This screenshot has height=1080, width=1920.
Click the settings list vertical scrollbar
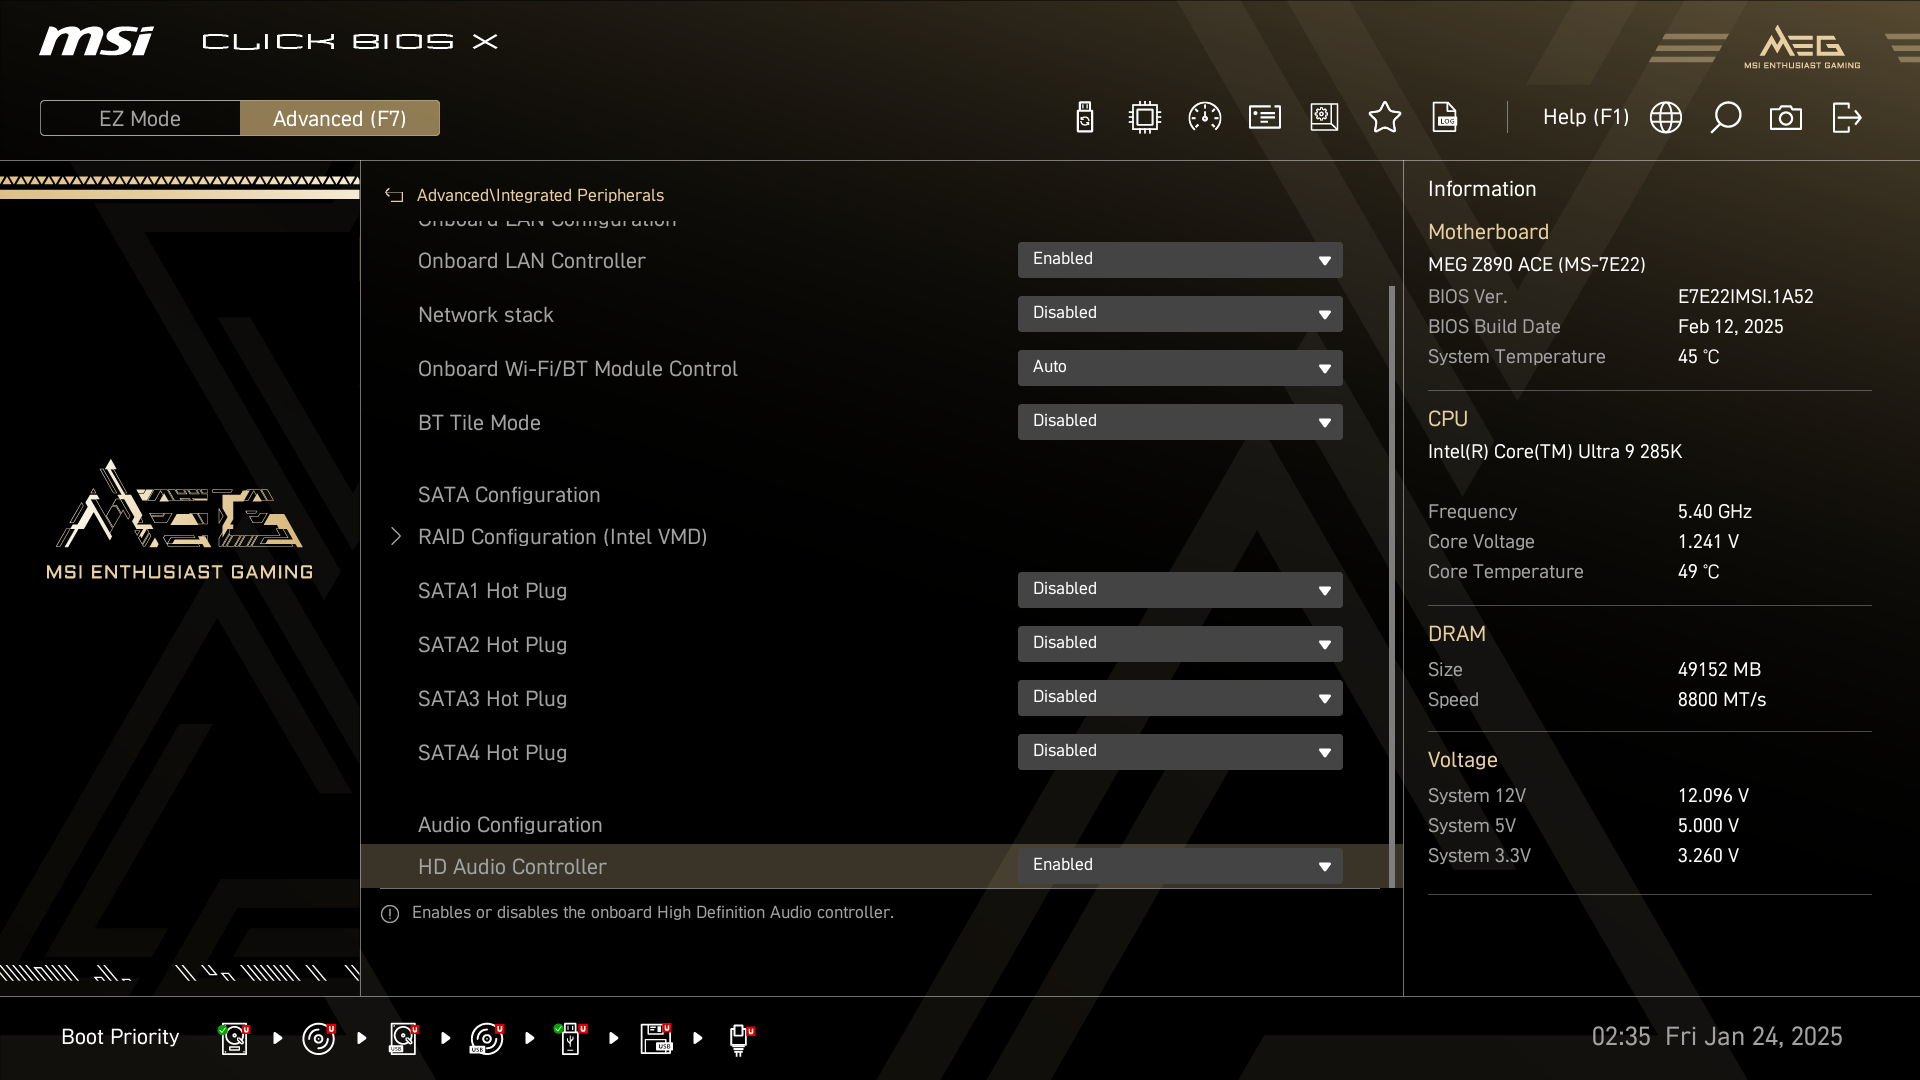tap(1391, 585)
